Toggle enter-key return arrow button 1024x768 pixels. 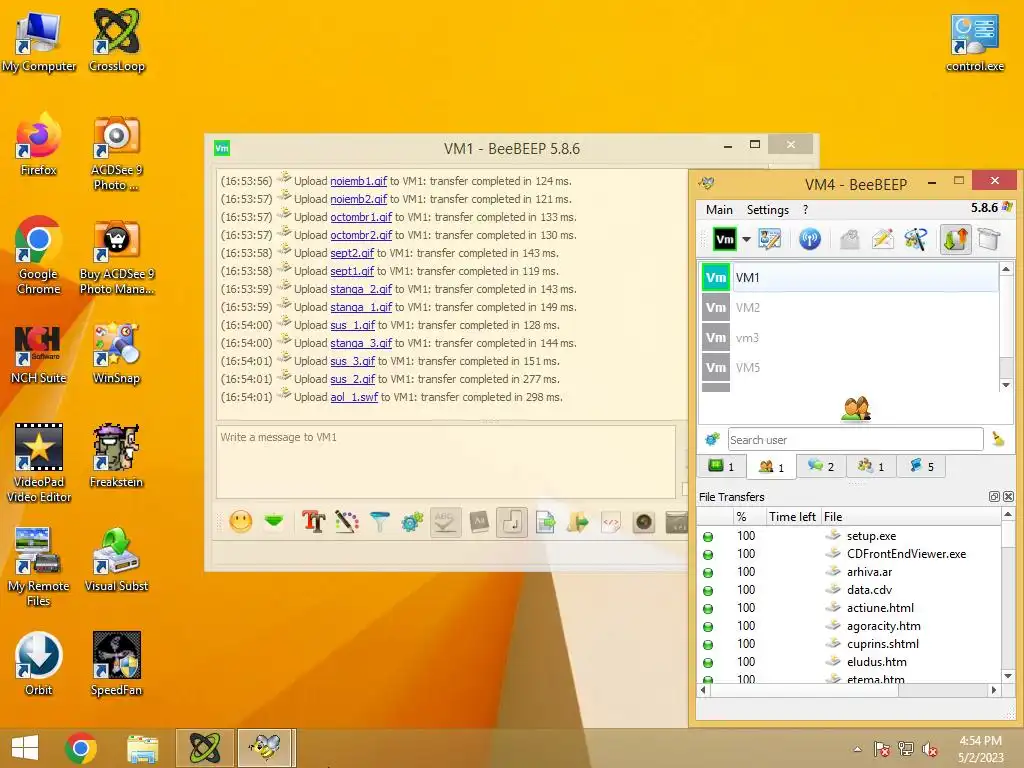click(512, 522)
